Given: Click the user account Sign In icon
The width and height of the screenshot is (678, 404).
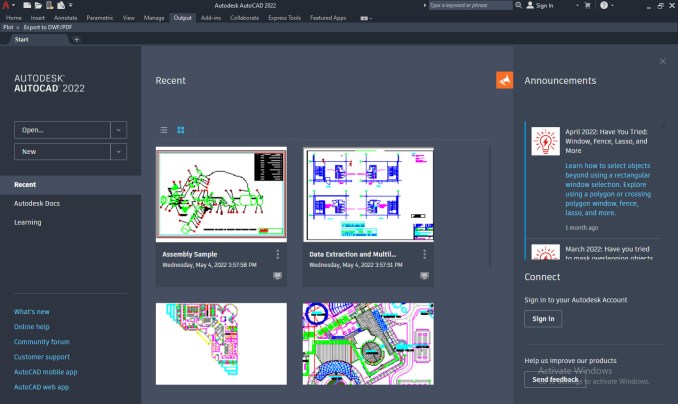Looking at the screenshot, I should pyautogui.click(x=530, y=5).
